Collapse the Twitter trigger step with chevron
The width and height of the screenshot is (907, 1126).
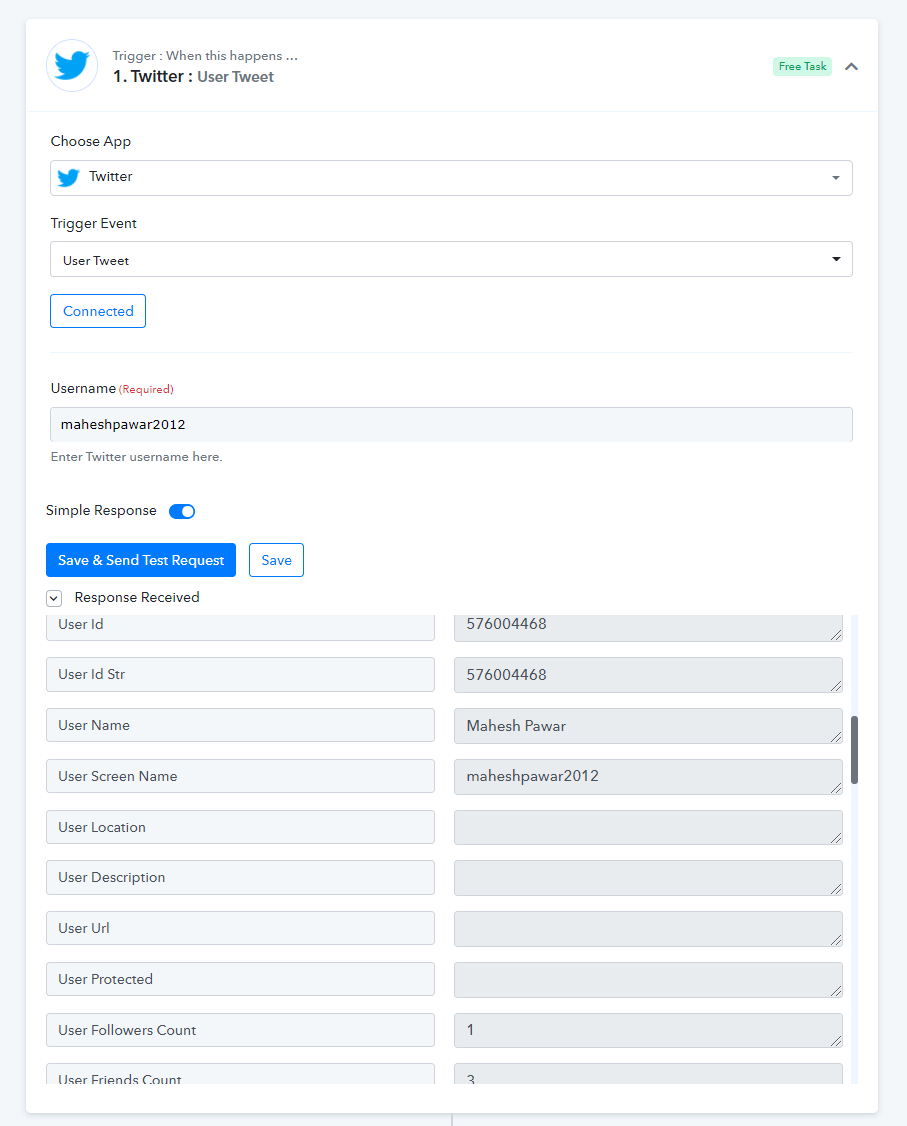coord(851,66)
